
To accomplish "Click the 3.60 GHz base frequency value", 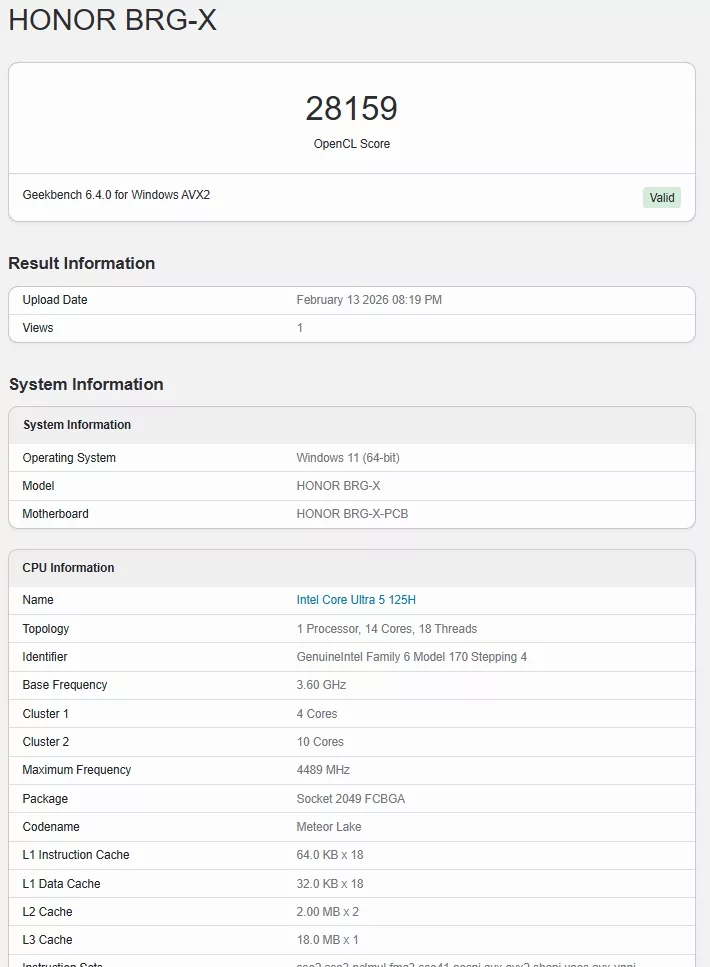I will coord(321,685).
